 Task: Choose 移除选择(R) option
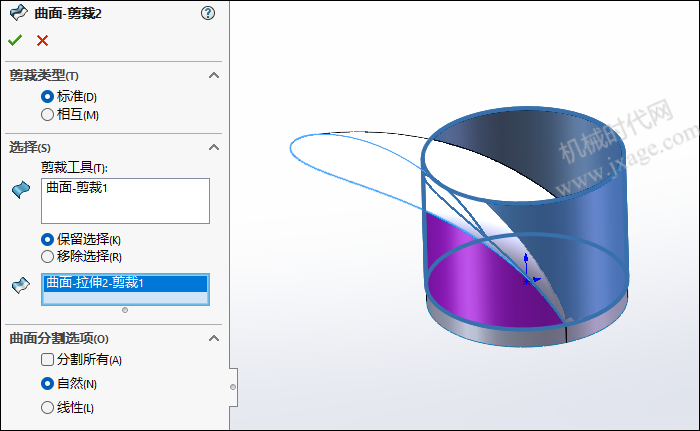47,257
